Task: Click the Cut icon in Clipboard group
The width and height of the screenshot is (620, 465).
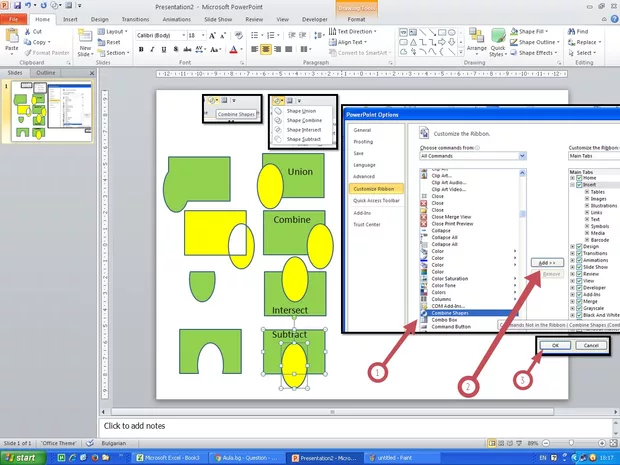Action: point(36,31)
